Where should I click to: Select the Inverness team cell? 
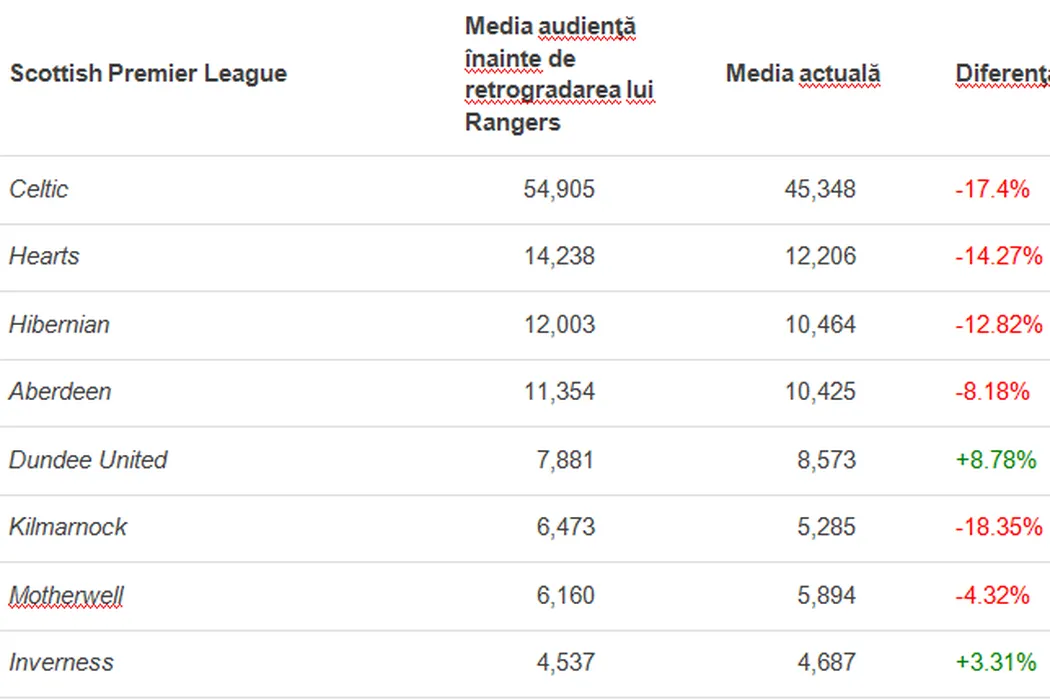[61, 662]
